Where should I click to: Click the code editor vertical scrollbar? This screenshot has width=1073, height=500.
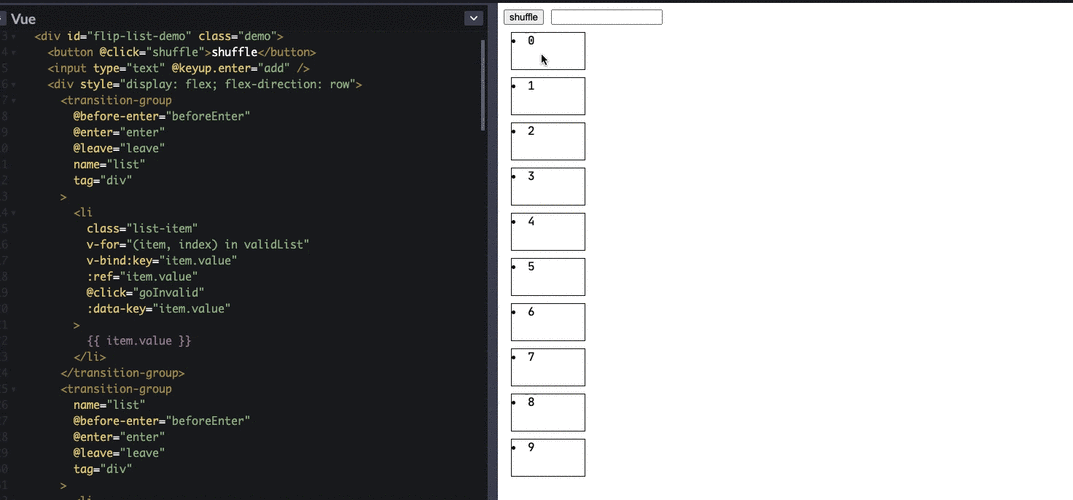tap(483, 85)
